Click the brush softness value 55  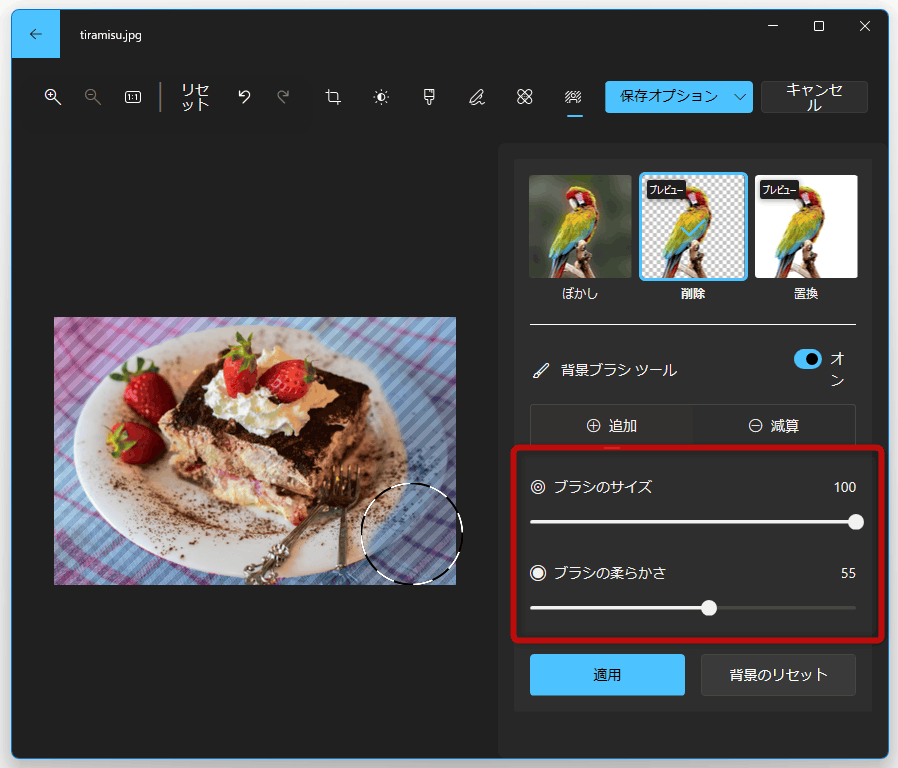pos(848,573)
